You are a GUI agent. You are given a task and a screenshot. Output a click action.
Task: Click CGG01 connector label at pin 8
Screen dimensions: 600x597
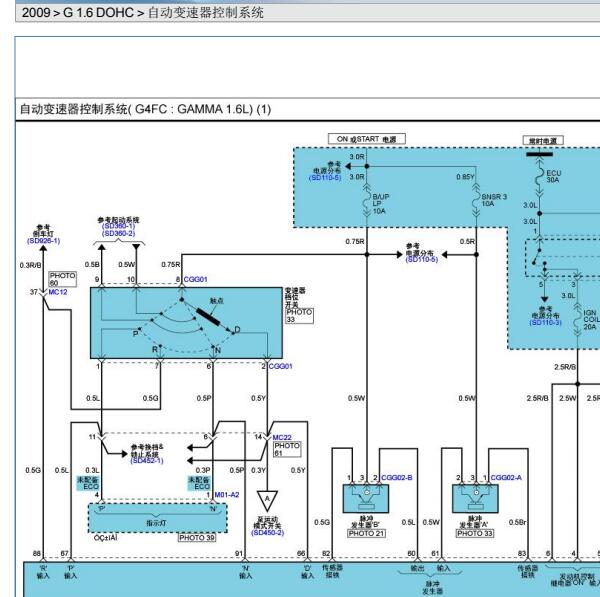196,279
